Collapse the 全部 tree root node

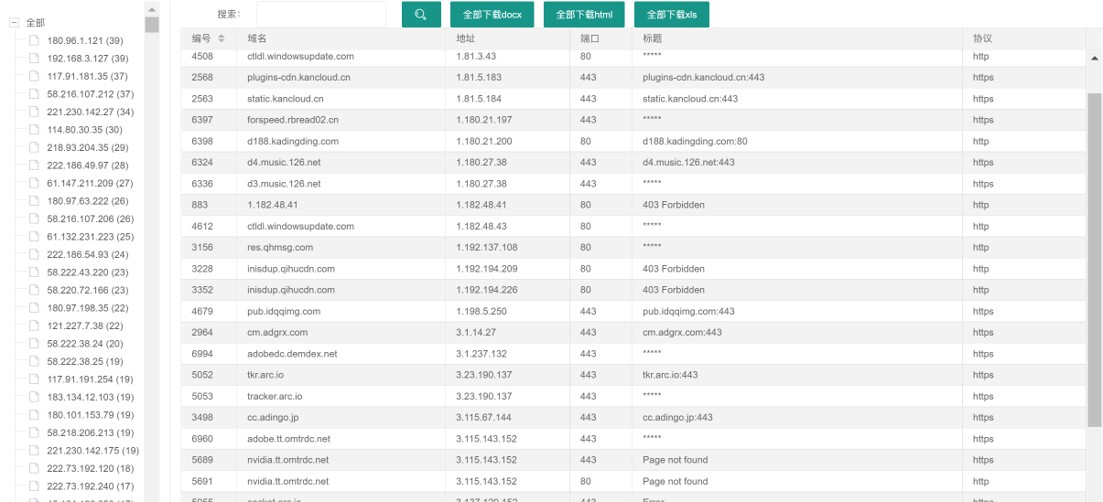coord(14,23)
